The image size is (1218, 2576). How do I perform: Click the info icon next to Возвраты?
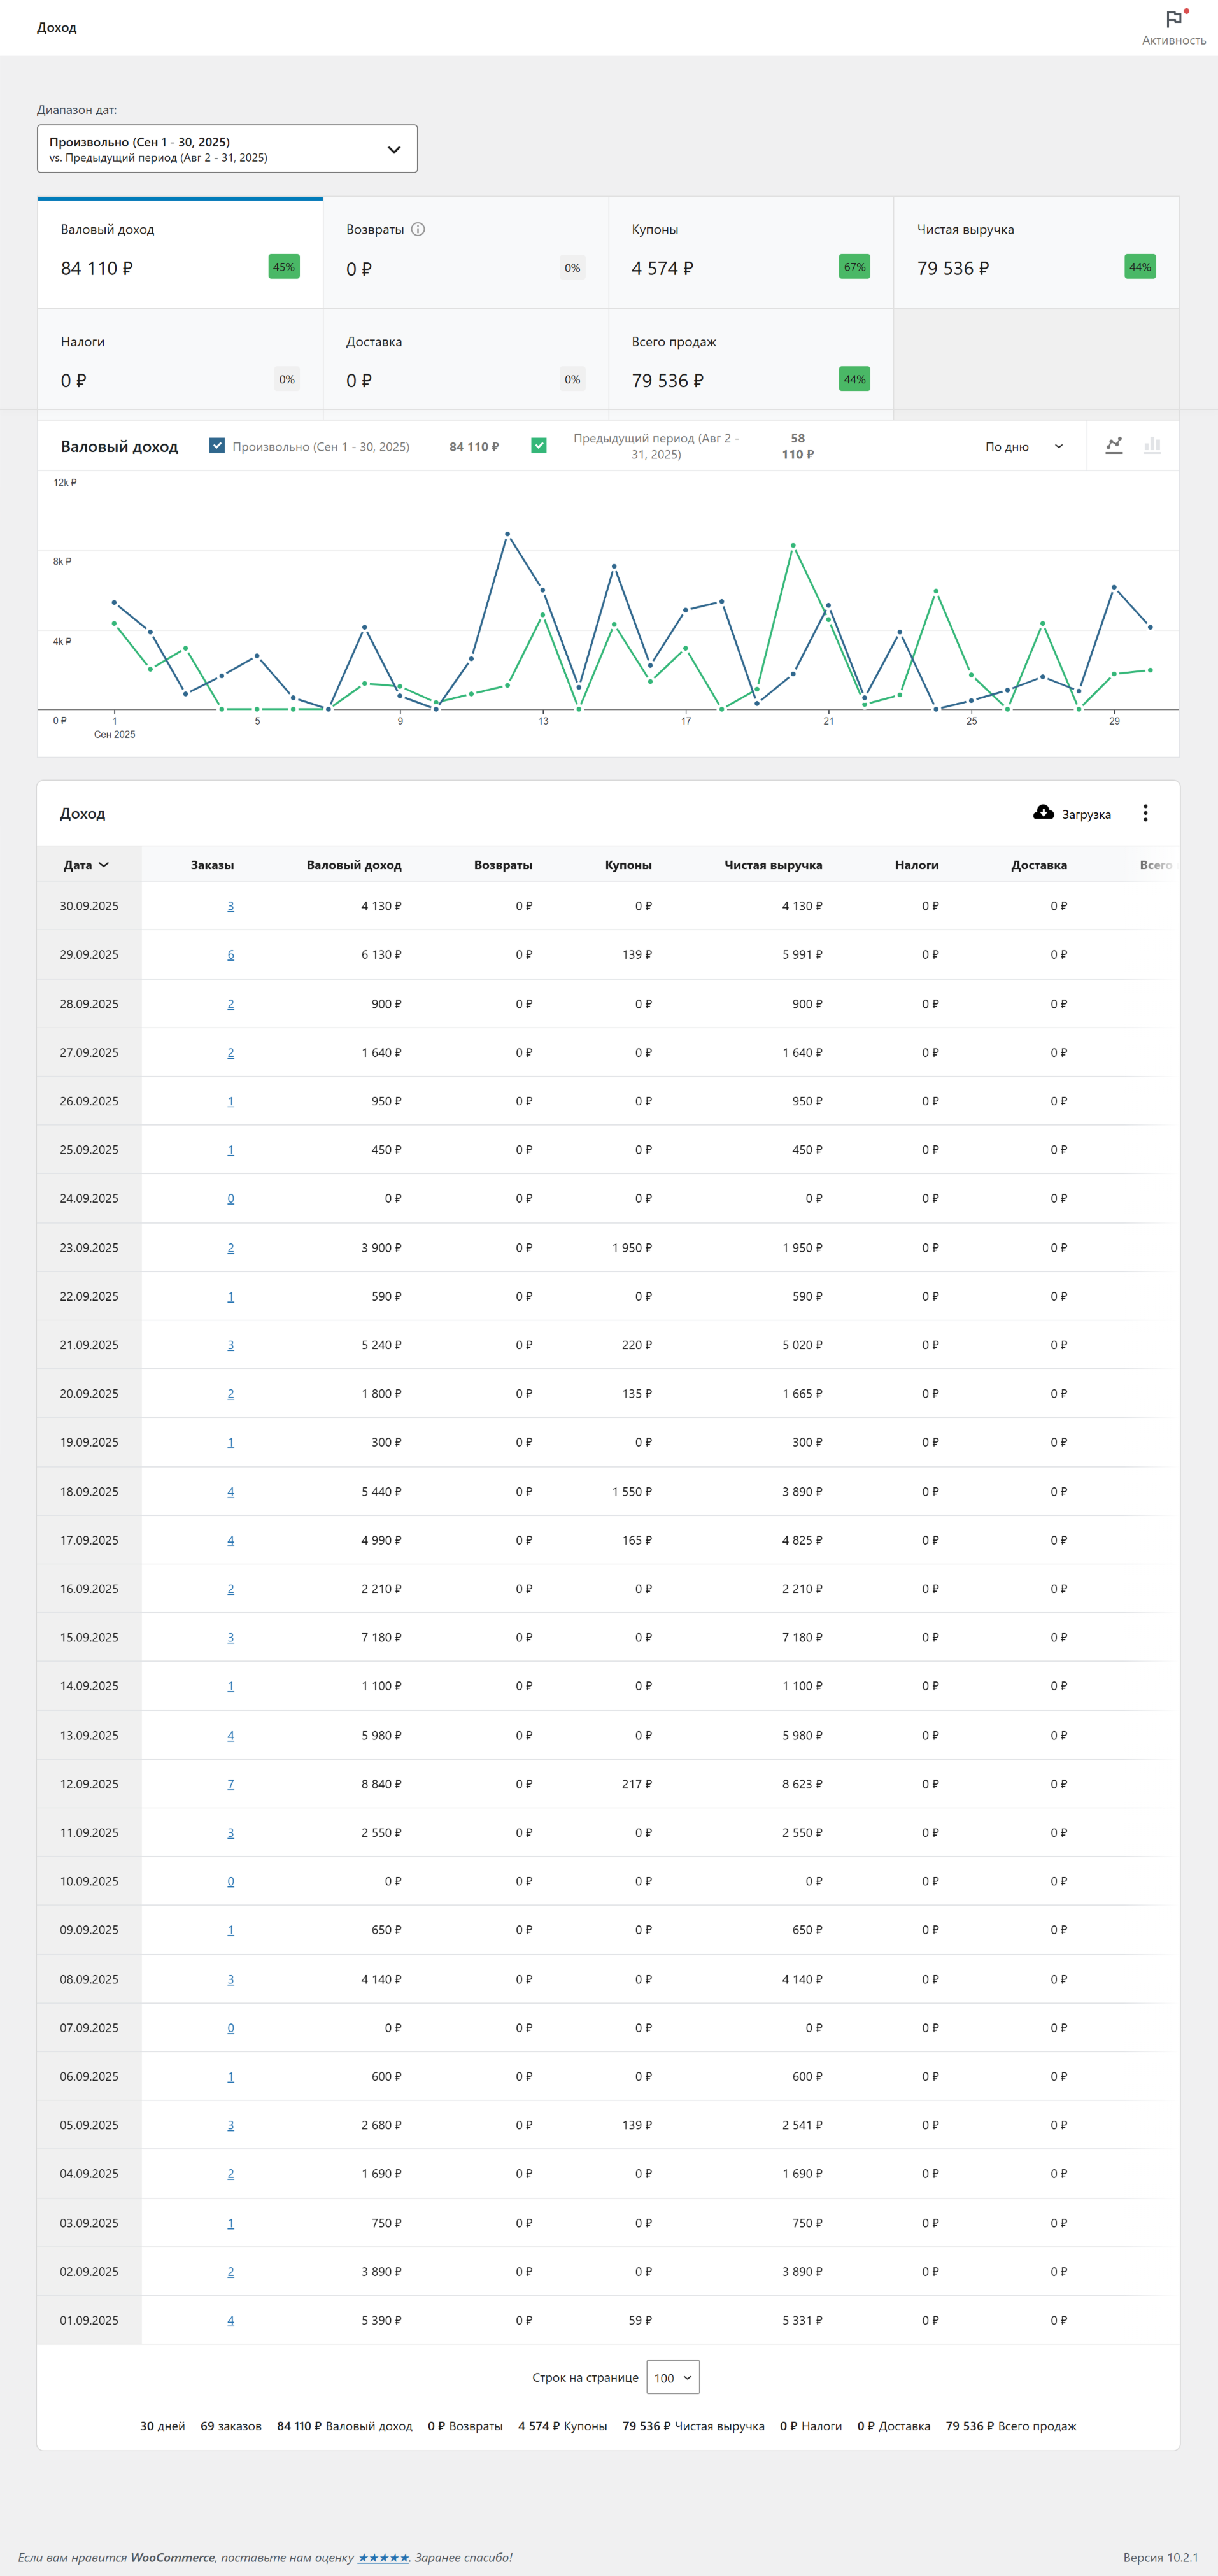(418, 229)
